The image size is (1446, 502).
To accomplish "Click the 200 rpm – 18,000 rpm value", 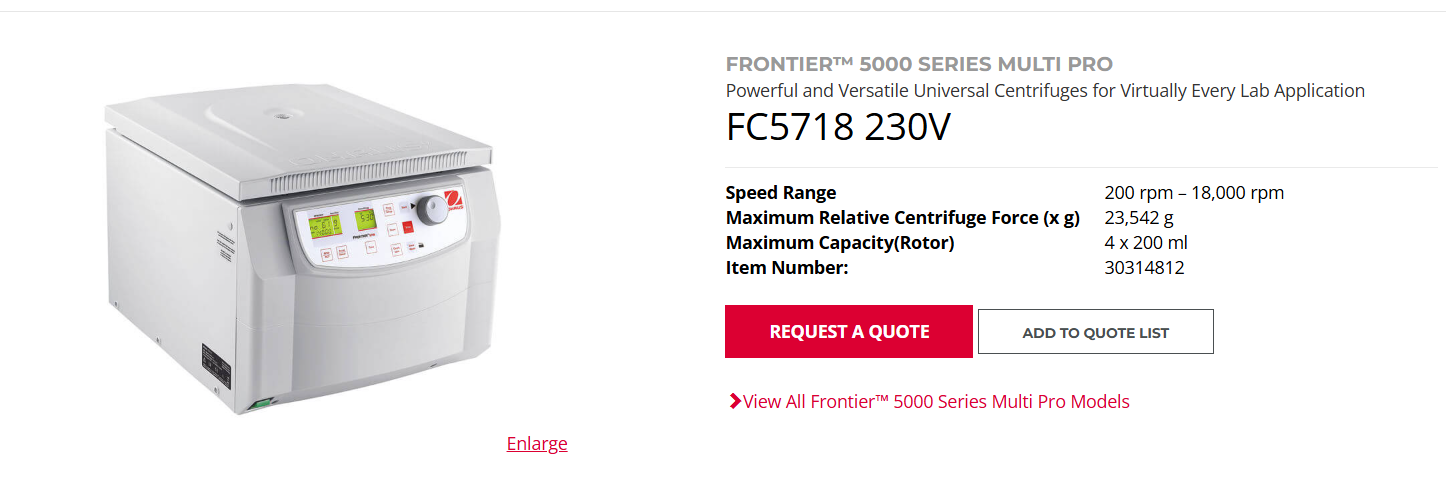I will click(1194, 192).
